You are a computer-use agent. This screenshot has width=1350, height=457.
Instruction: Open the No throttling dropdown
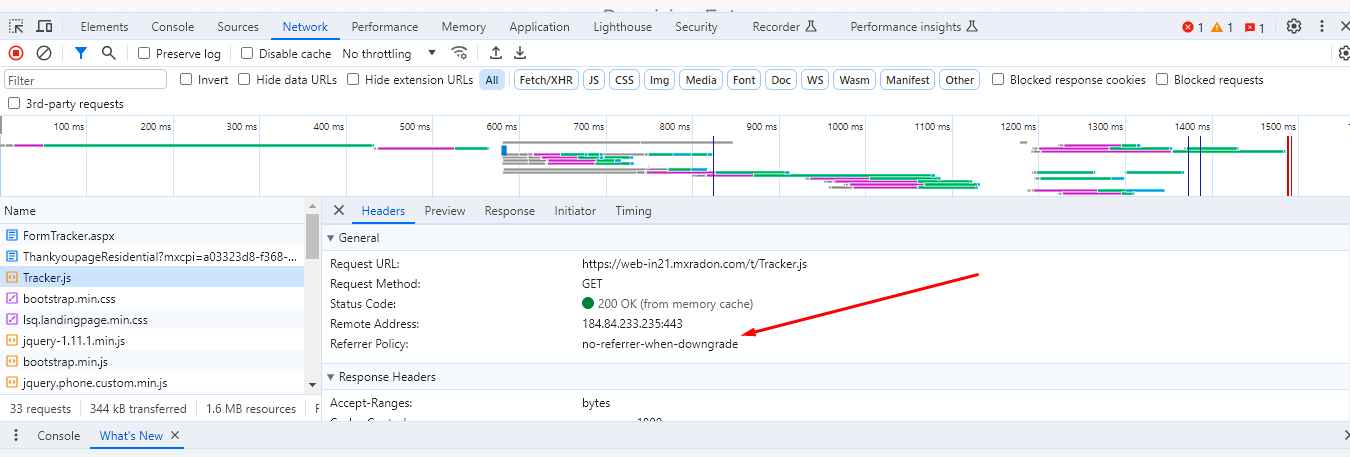tap(390, 54)
